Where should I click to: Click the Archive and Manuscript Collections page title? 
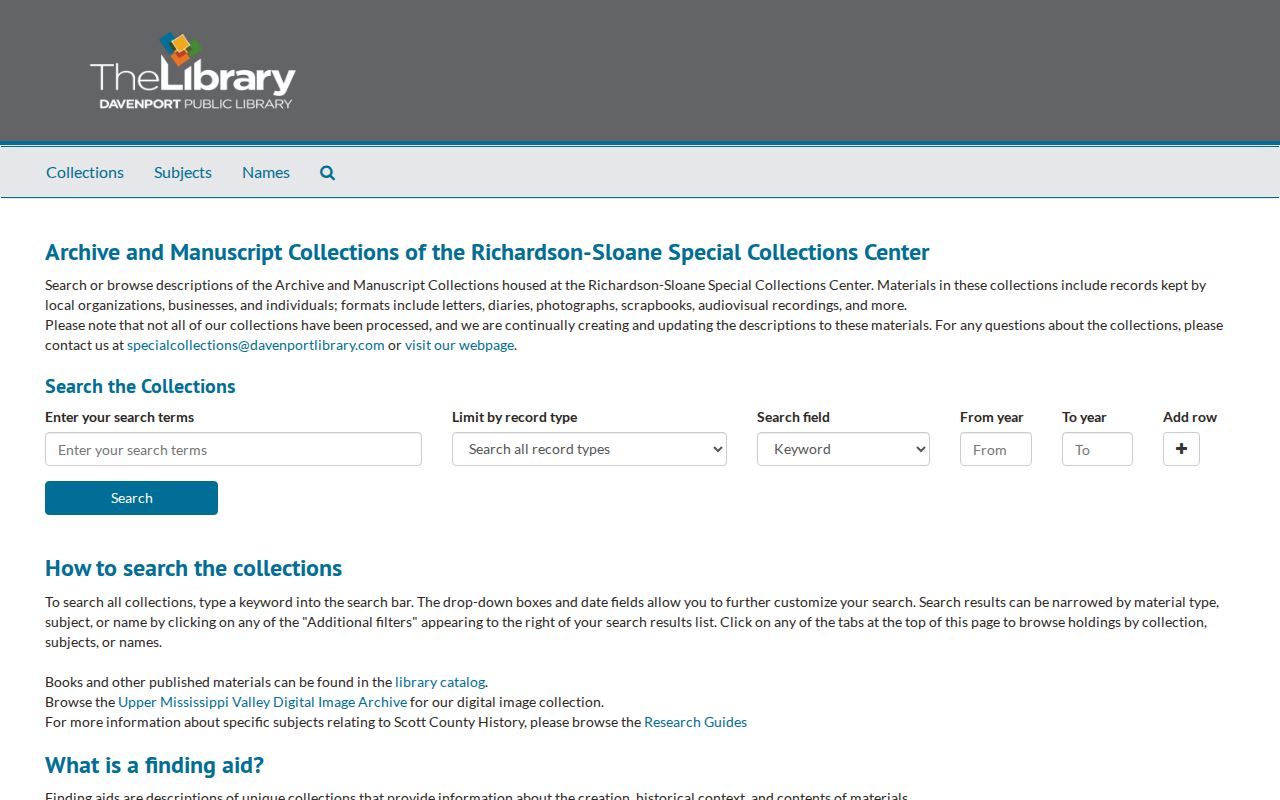coord(487,252)
